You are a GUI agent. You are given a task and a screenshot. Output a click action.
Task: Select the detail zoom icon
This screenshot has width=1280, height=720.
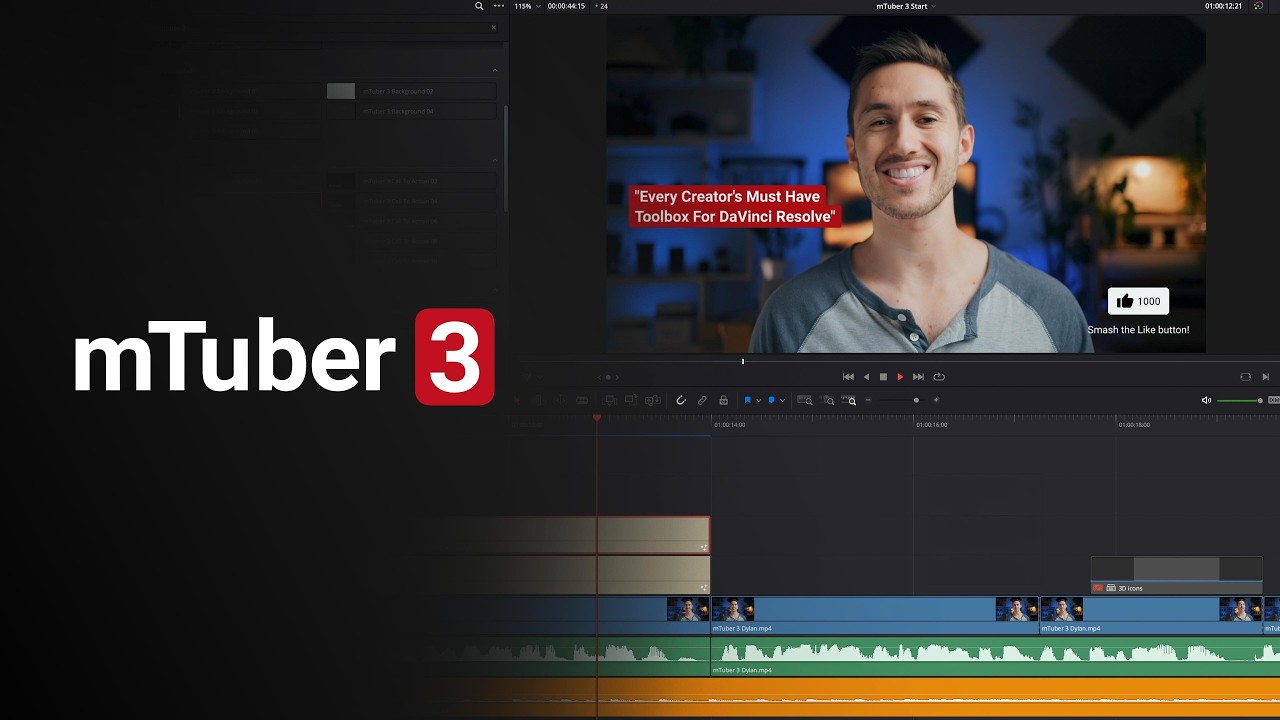[x=828, y=400]
